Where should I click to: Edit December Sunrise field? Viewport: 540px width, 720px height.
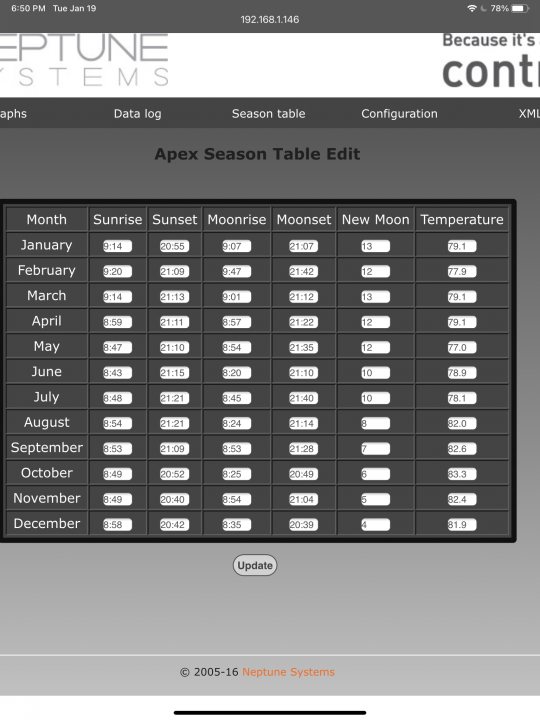point(117,524)
